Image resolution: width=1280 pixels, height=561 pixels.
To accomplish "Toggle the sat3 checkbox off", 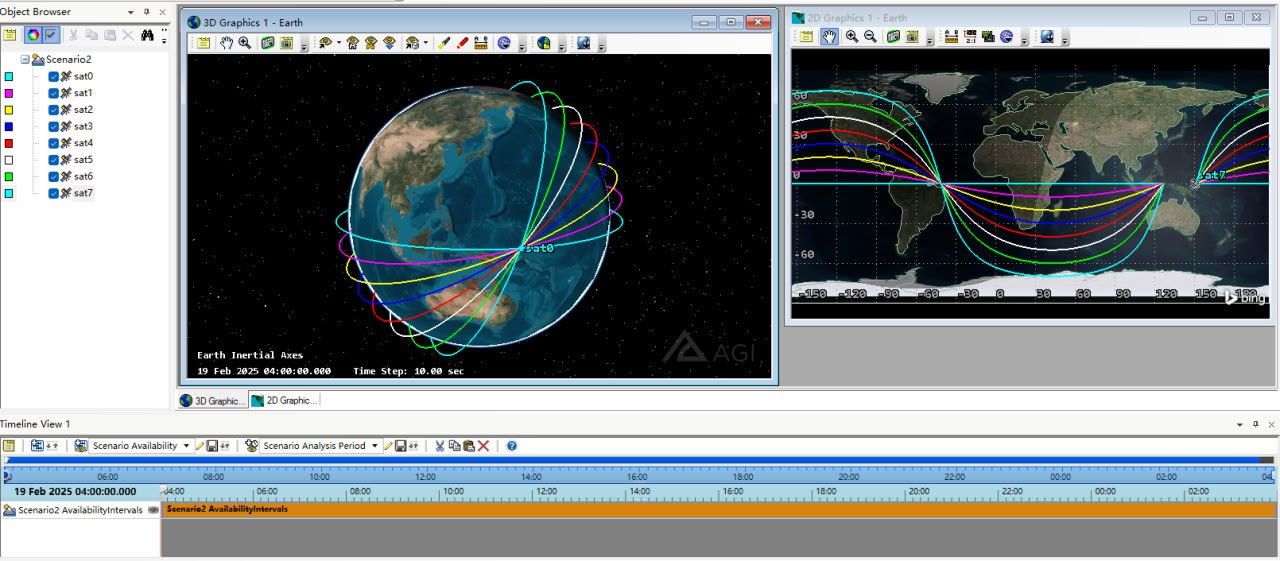I will pyautogui.click(x=54, y=126).
